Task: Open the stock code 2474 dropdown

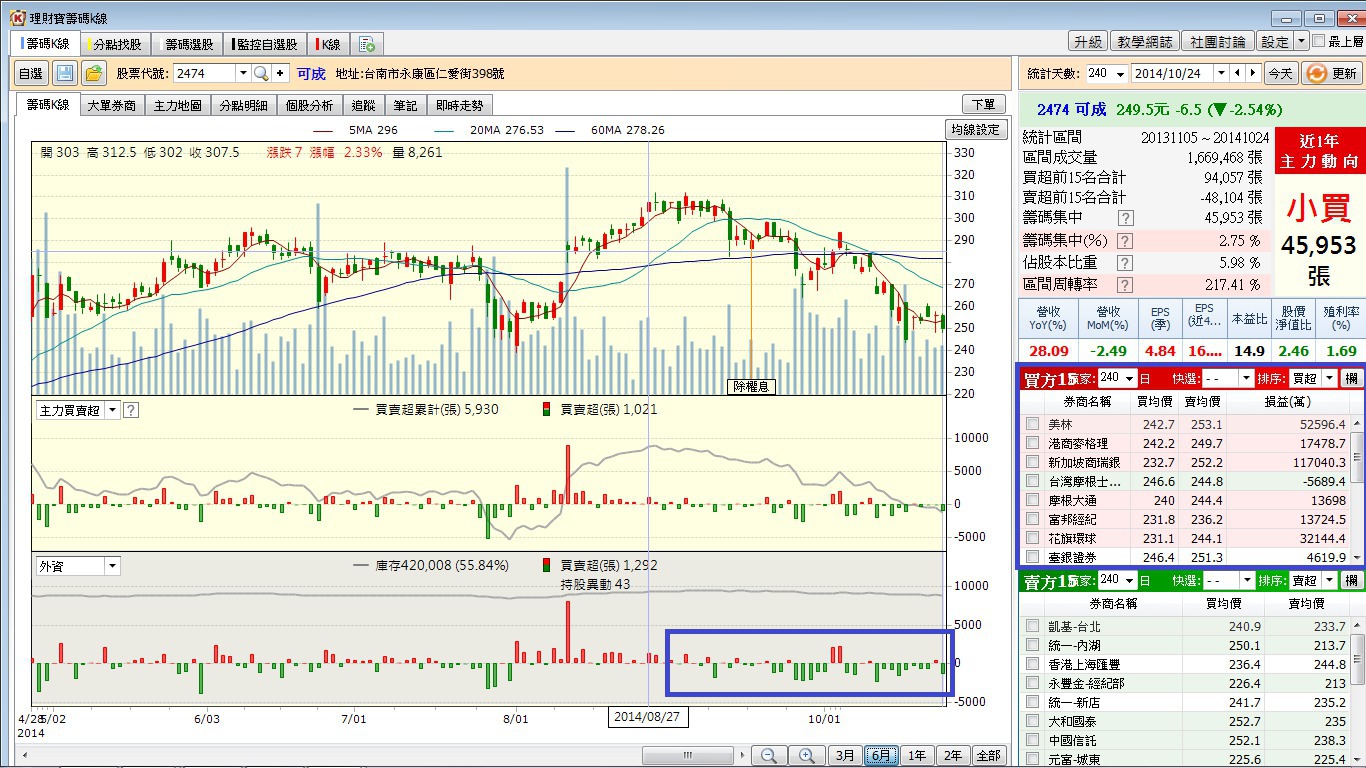Action: click(x=242, y=73)
